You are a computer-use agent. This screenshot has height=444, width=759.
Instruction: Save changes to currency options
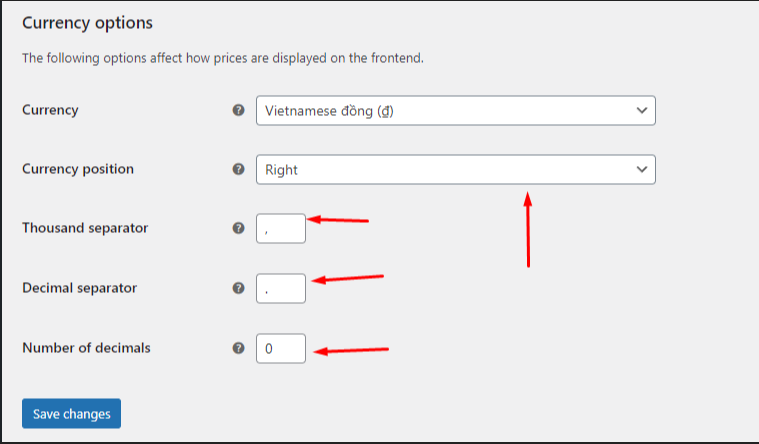71,413
